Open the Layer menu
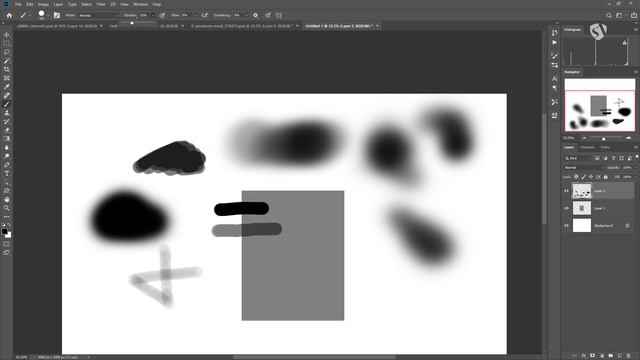The width and height of the screenshot is (640, 360). [58, 4]
